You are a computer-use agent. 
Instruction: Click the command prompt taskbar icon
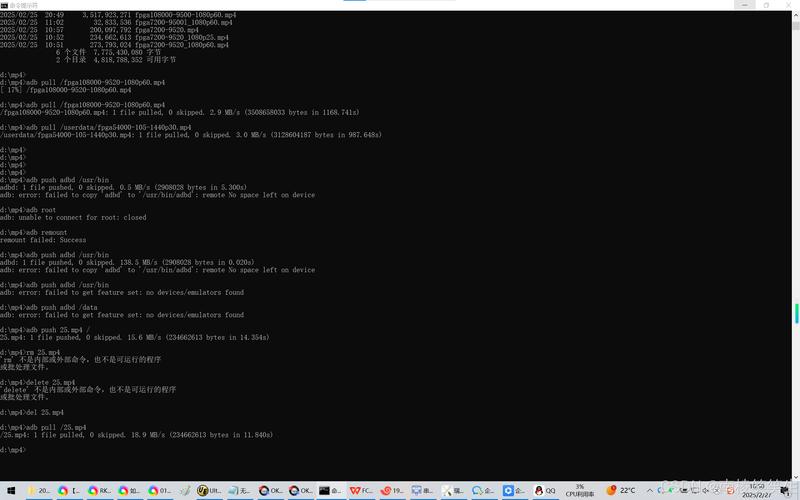point(330,490)
